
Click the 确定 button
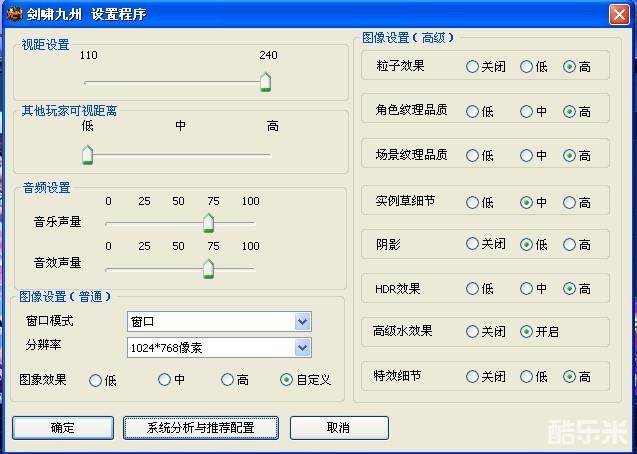[x=62, y=427]
